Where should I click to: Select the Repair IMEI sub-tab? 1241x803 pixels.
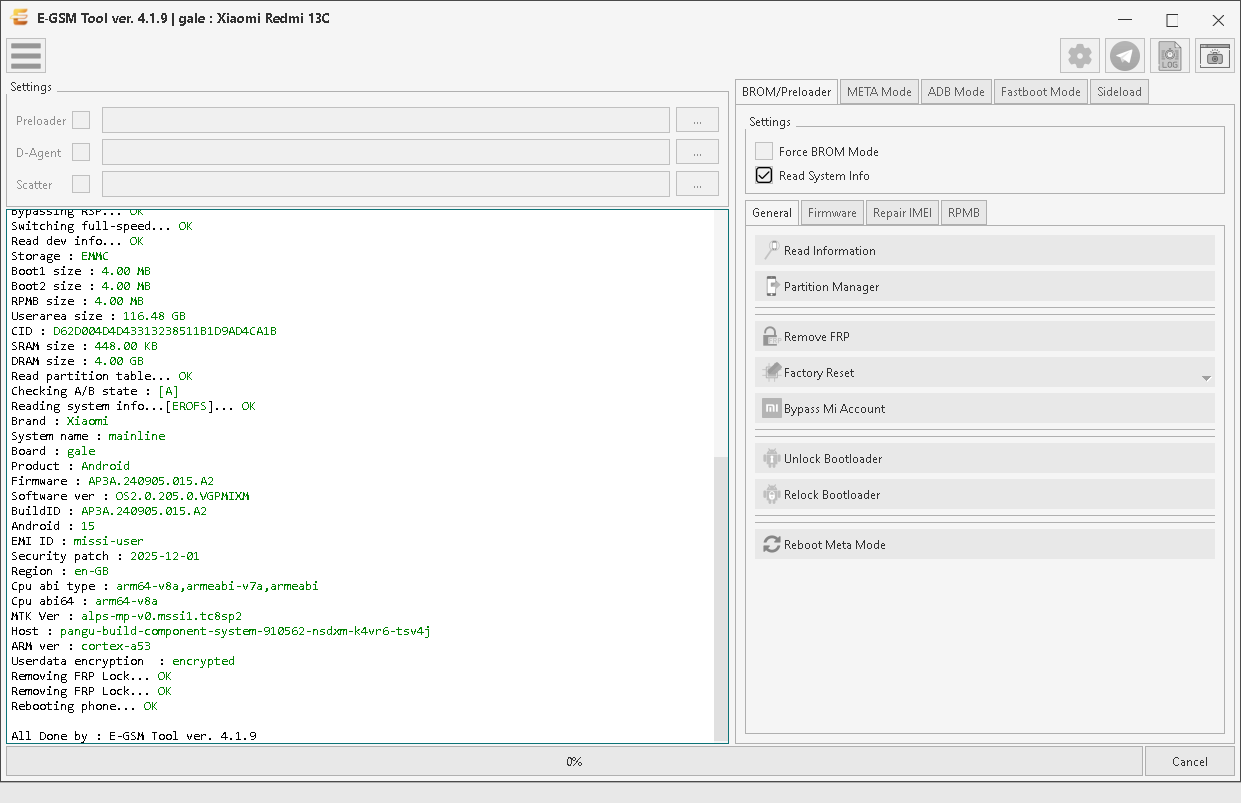point(902,212)
